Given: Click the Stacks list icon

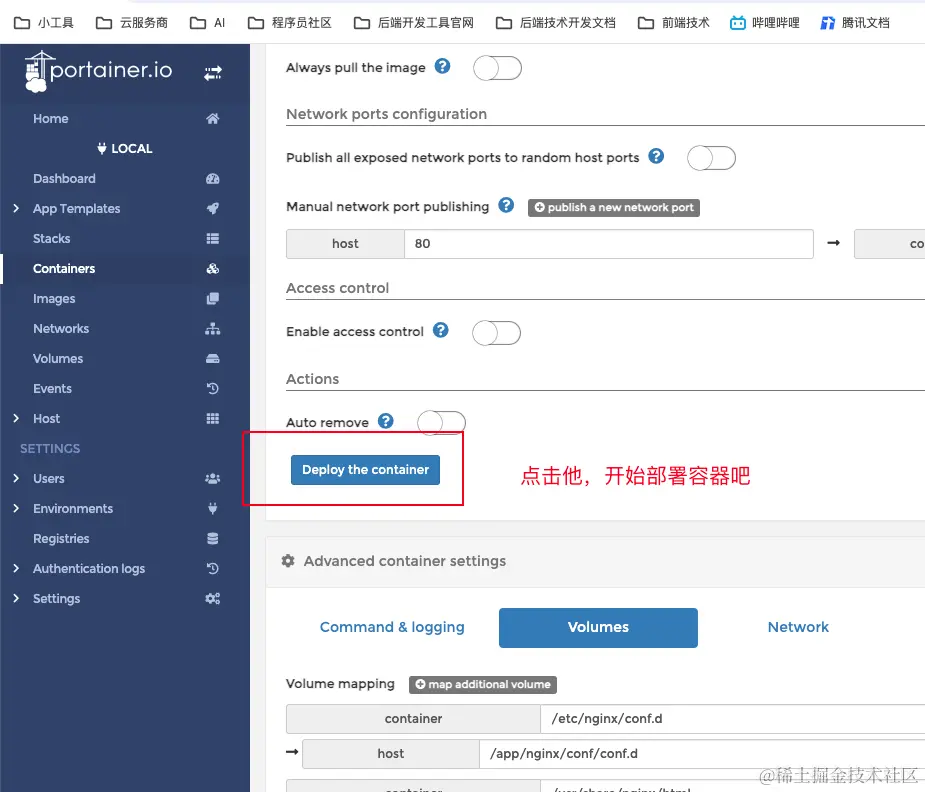Looking at the screenshot, I should [x=212, y=238].
